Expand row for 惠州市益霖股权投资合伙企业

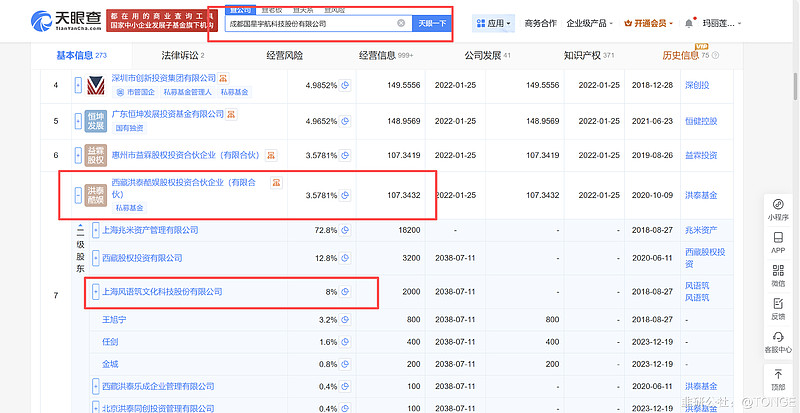point(78,155)
